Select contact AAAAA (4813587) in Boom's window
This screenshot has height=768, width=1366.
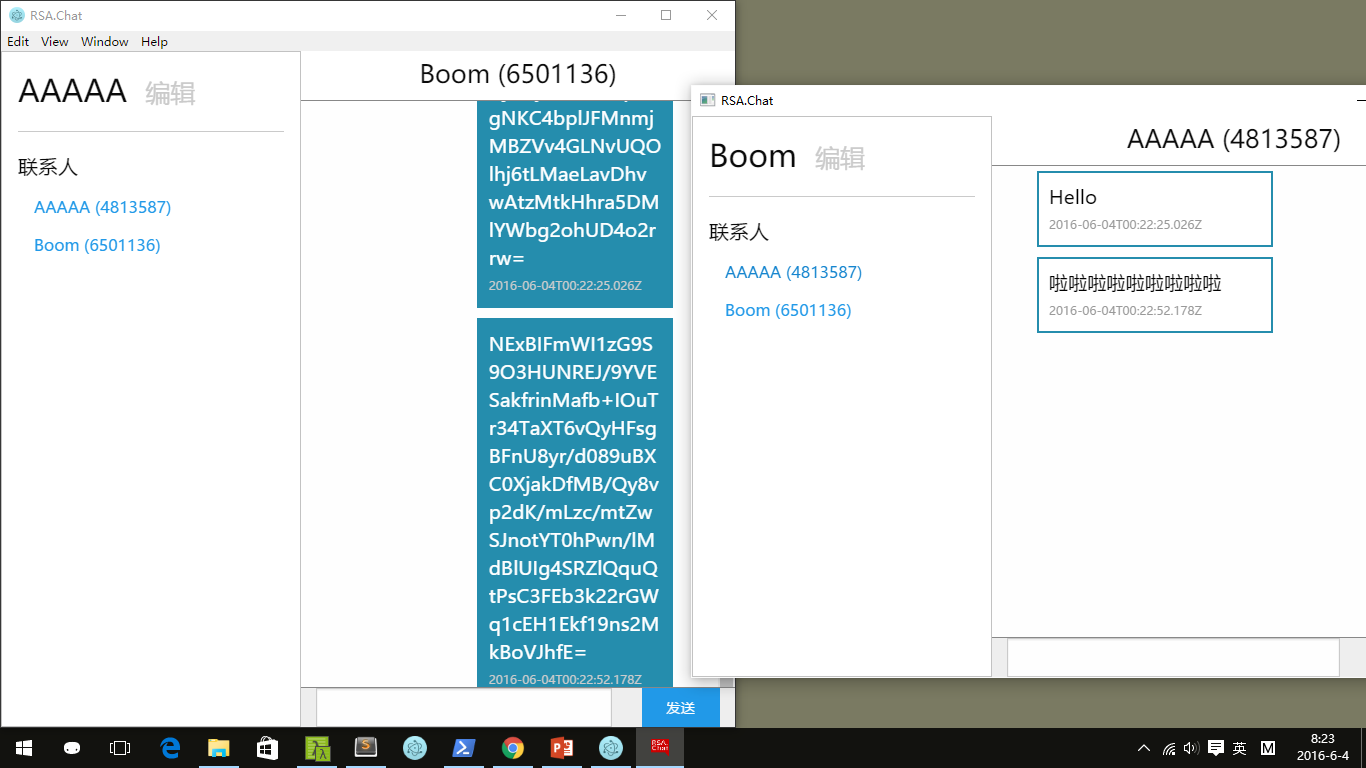coord(793,272)
